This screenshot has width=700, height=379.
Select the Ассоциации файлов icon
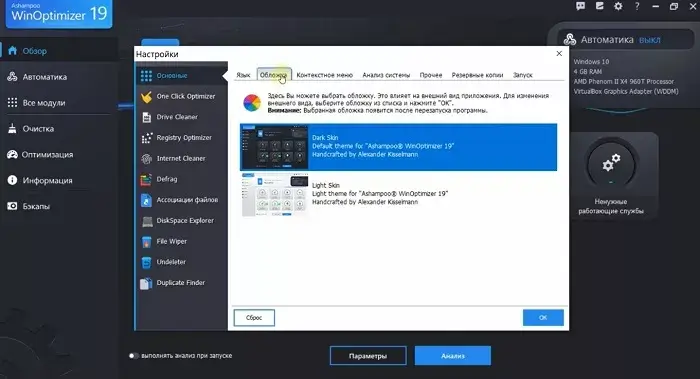(146, 200)
